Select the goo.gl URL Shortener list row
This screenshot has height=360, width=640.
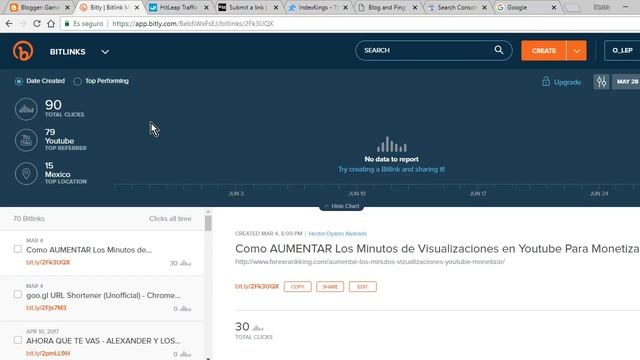(x=102, y=298)
